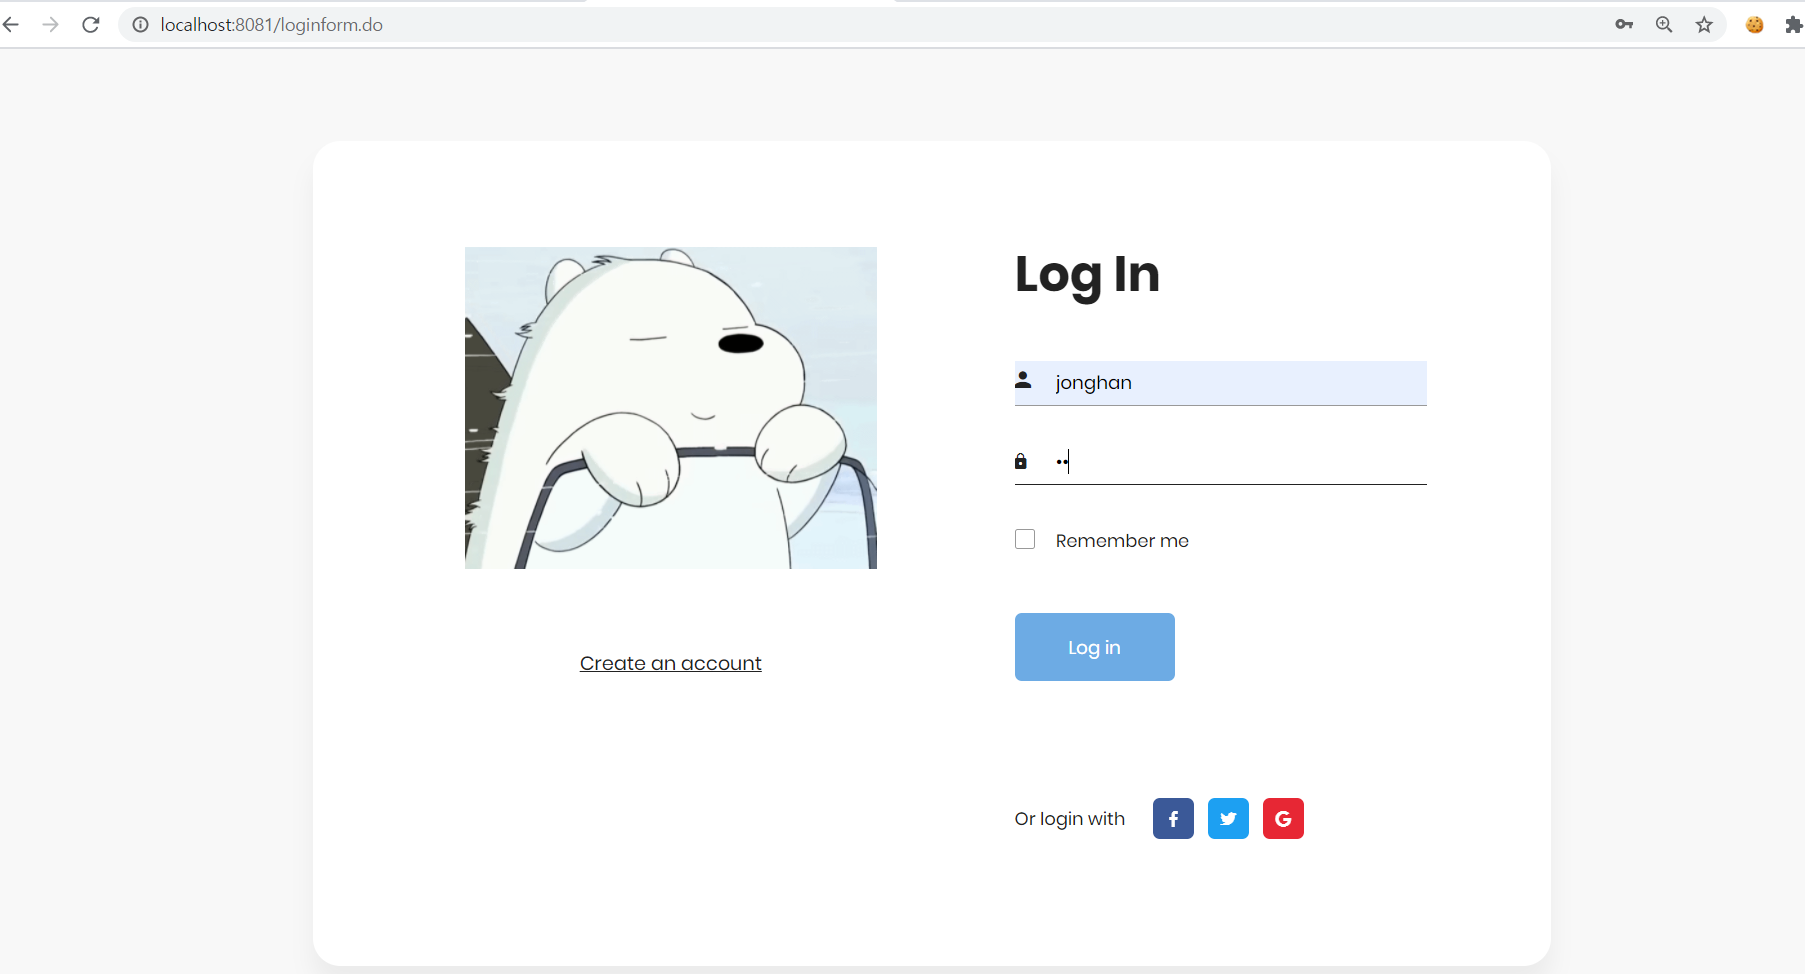
Task: Reload the login page
Action: [90, 24]
